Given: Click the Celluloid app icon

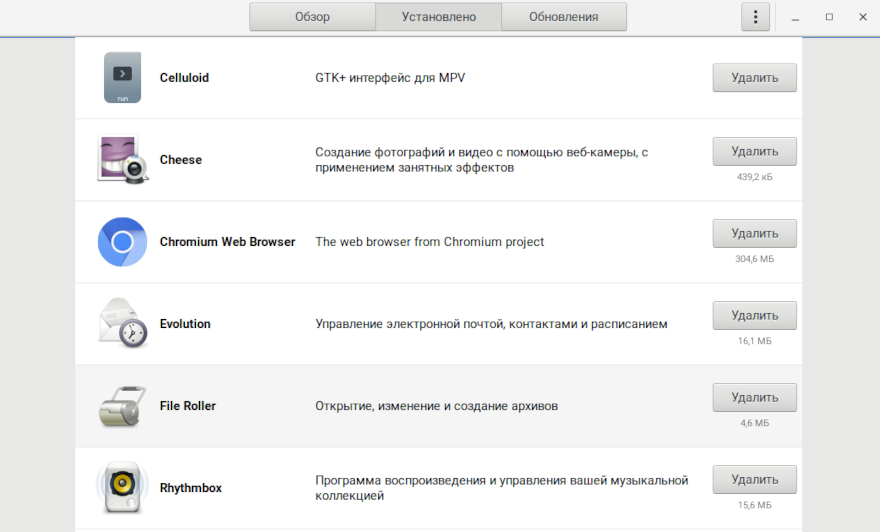Looking at the screenshot, I should (x=122, y=78).
